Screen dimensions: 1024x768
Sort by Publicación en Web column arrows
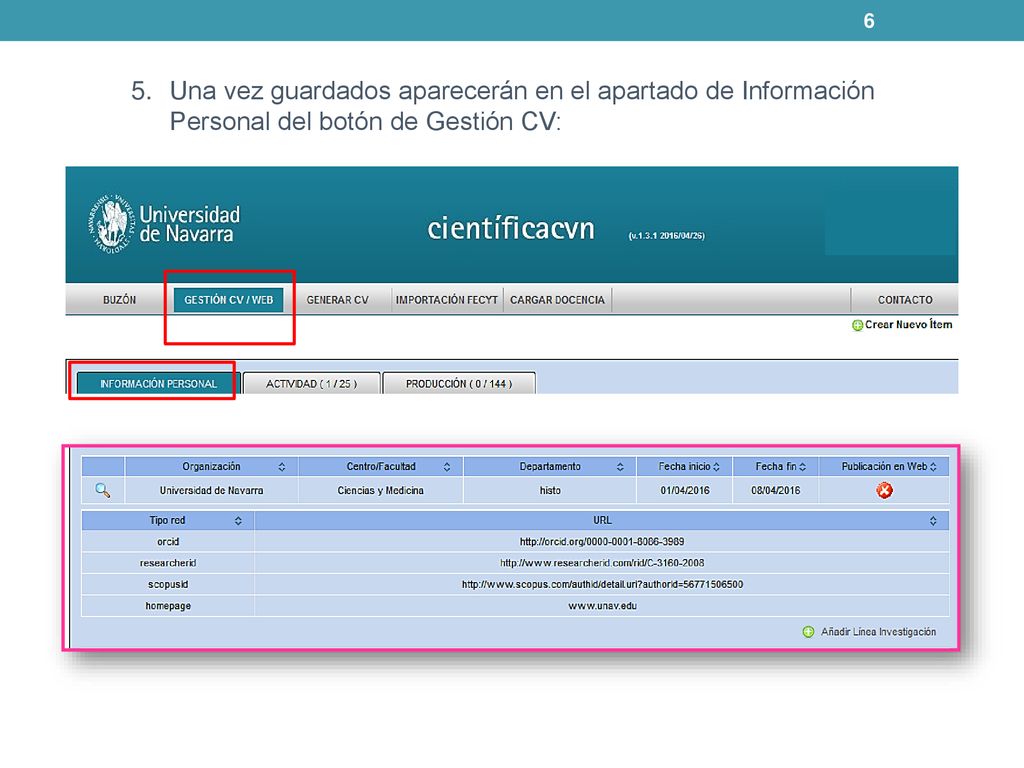933,466
